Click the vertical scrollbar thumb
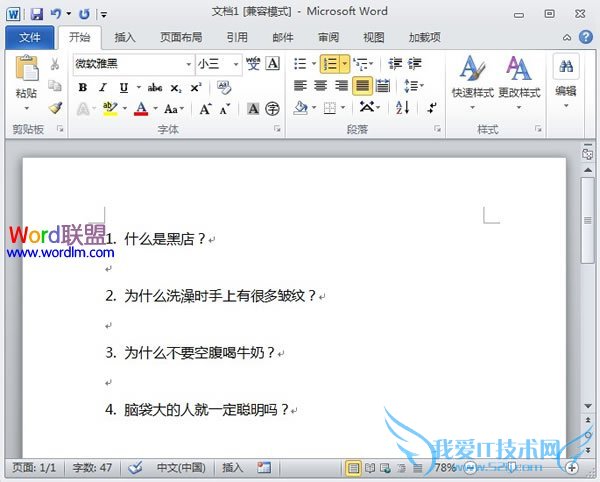 tap(588, 220)
